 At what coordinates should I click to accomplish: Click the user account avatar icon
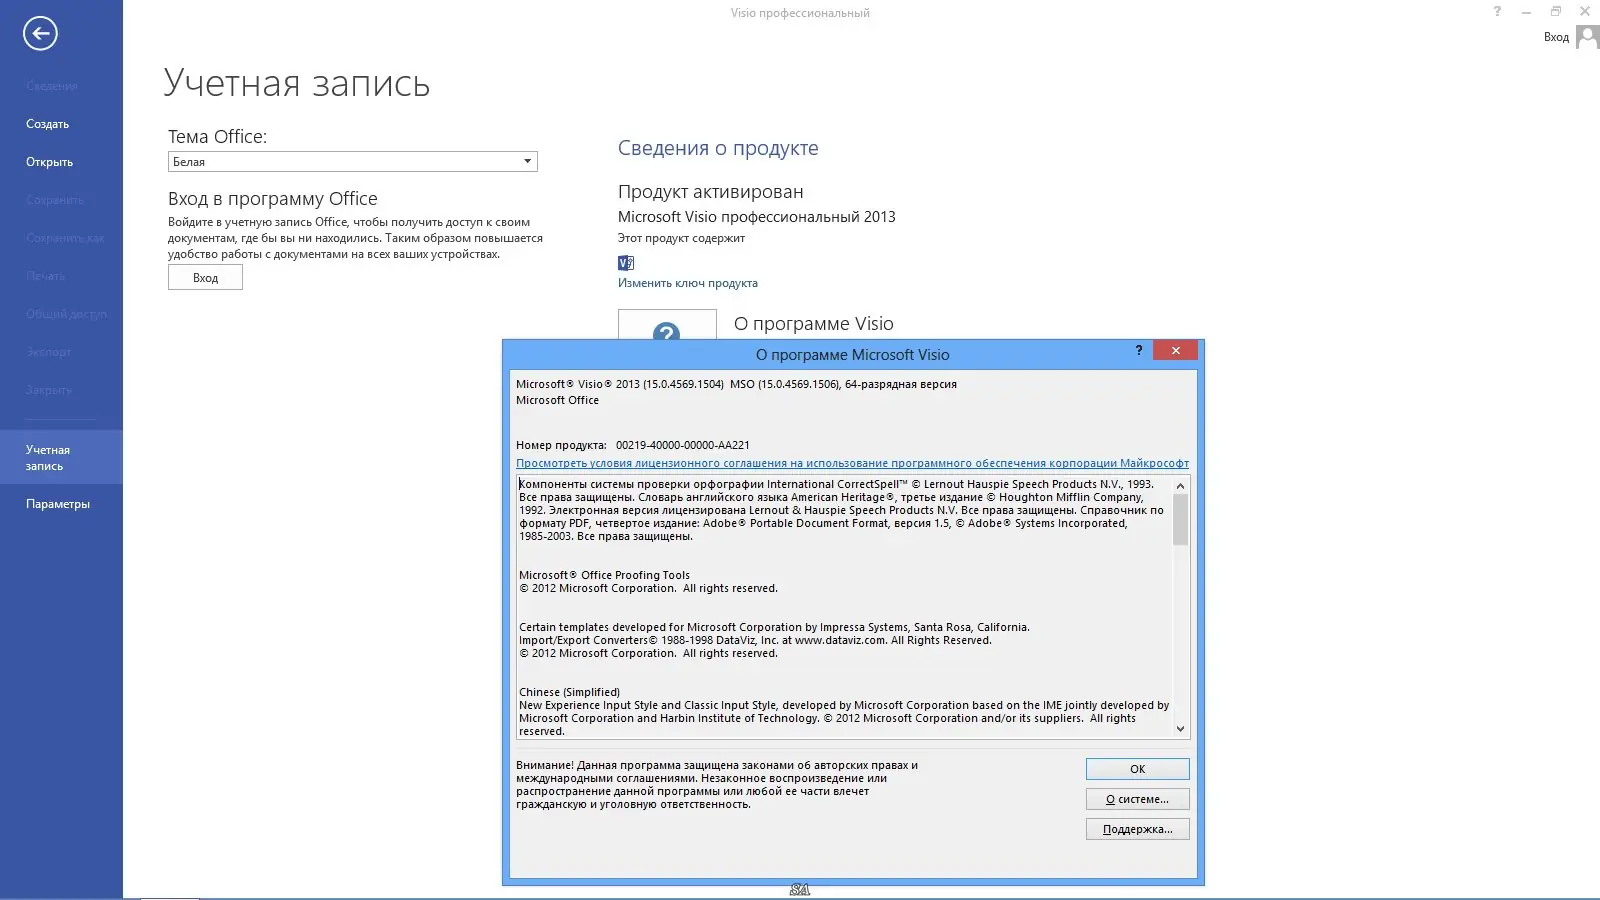(1587, 37)
